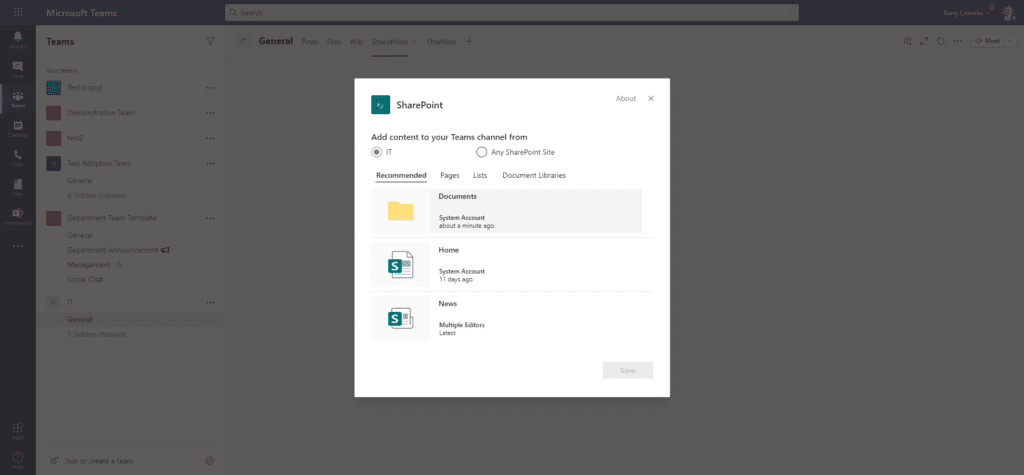Start a meeting with the Meet button

(x=986, y=41)
